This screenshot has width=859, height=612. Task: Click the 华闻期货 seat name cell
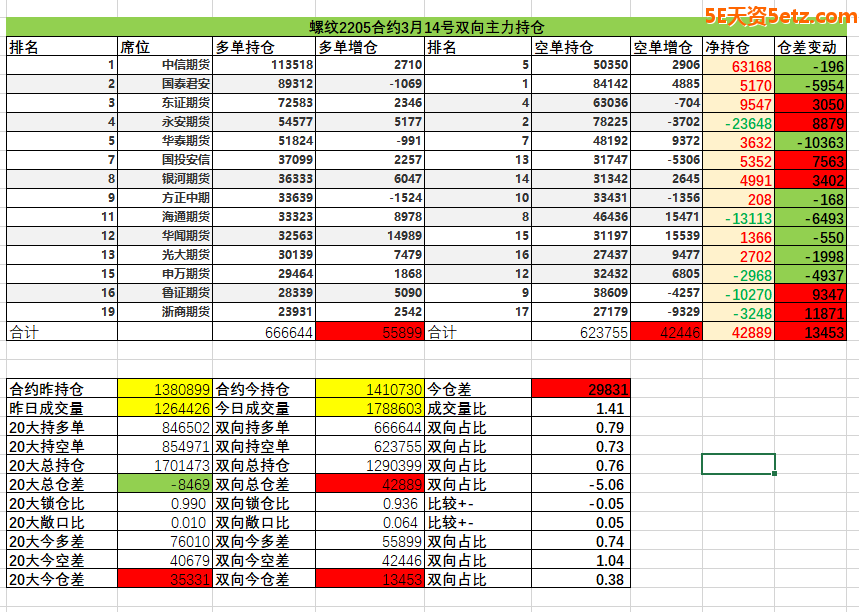[164, 236]
